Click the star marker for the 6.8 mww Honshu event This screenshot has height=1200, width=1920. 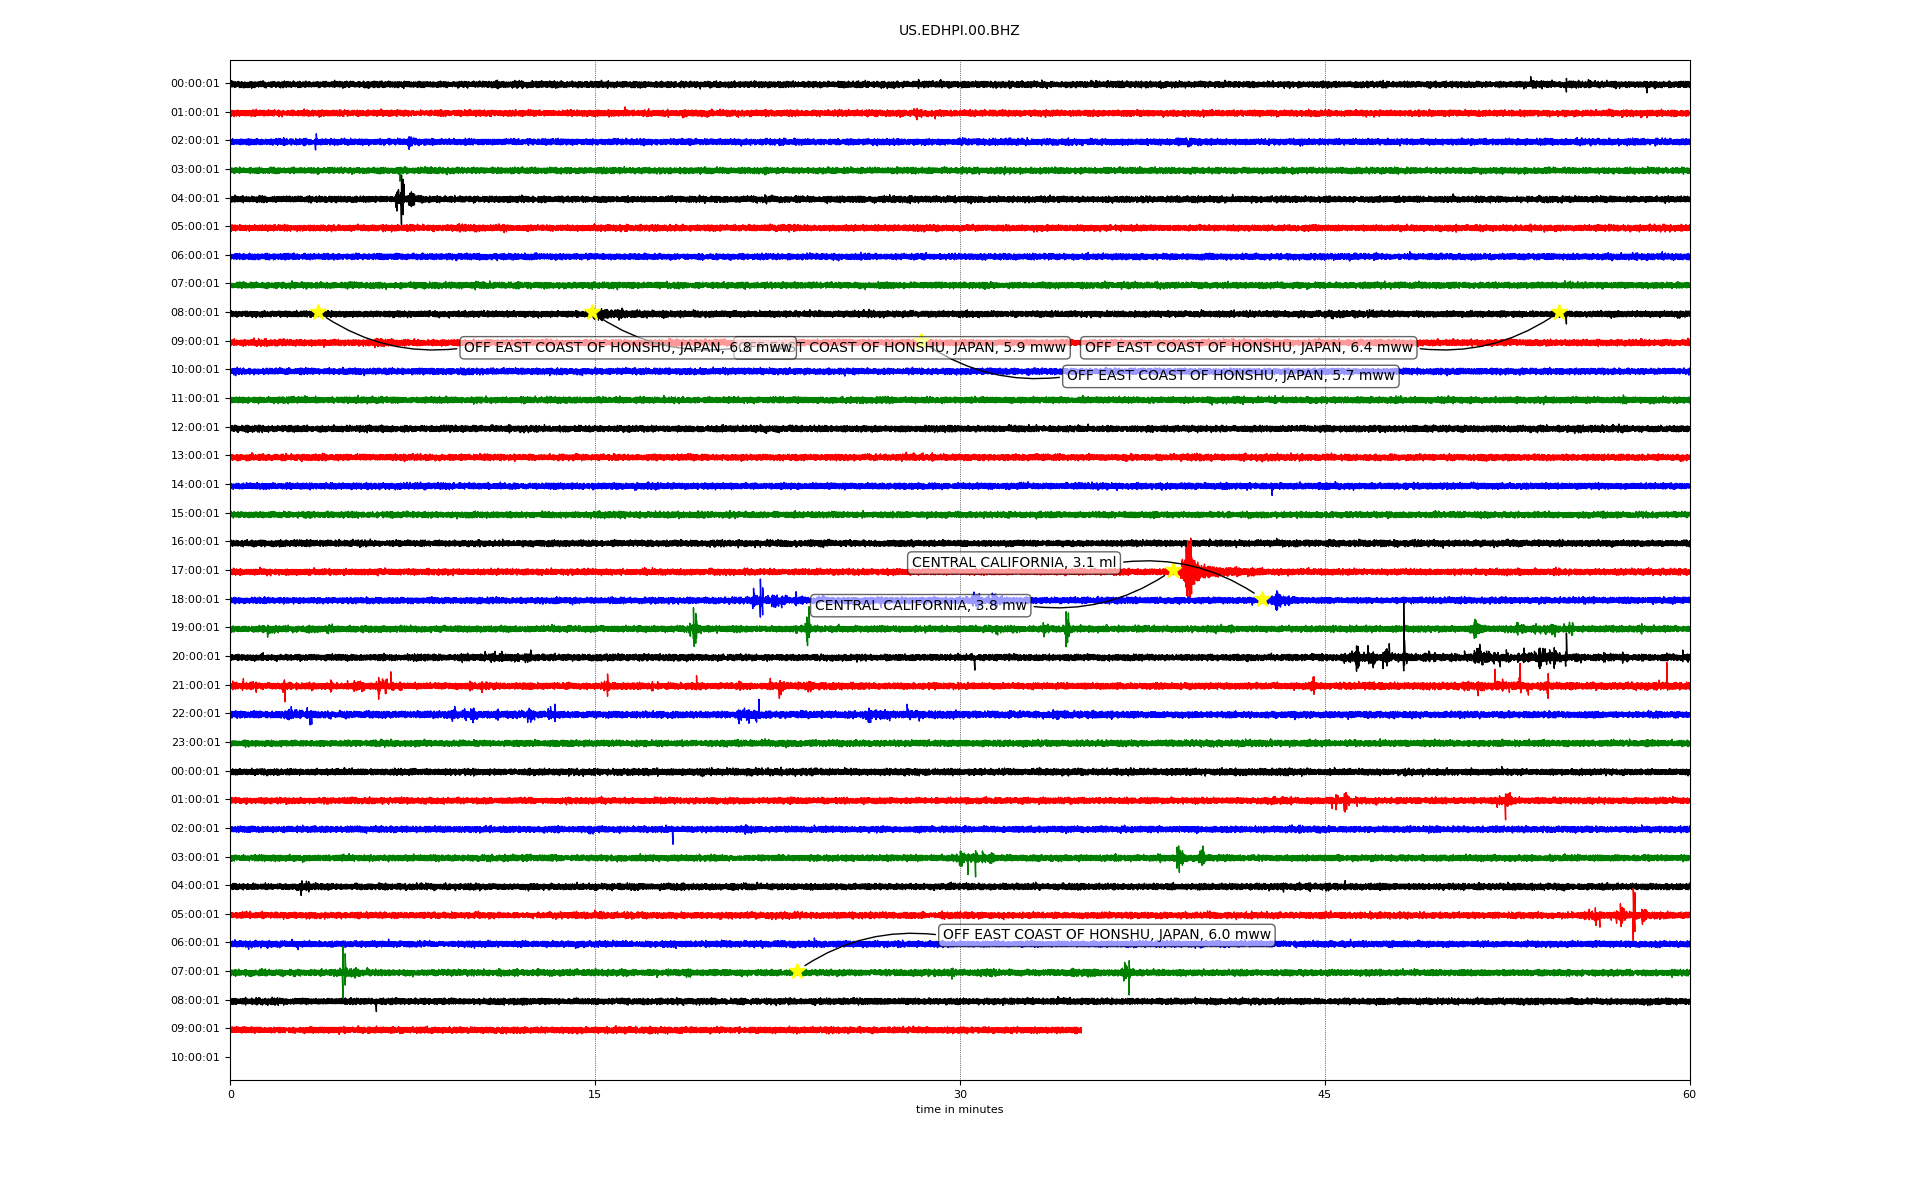[x=318, y=313]
